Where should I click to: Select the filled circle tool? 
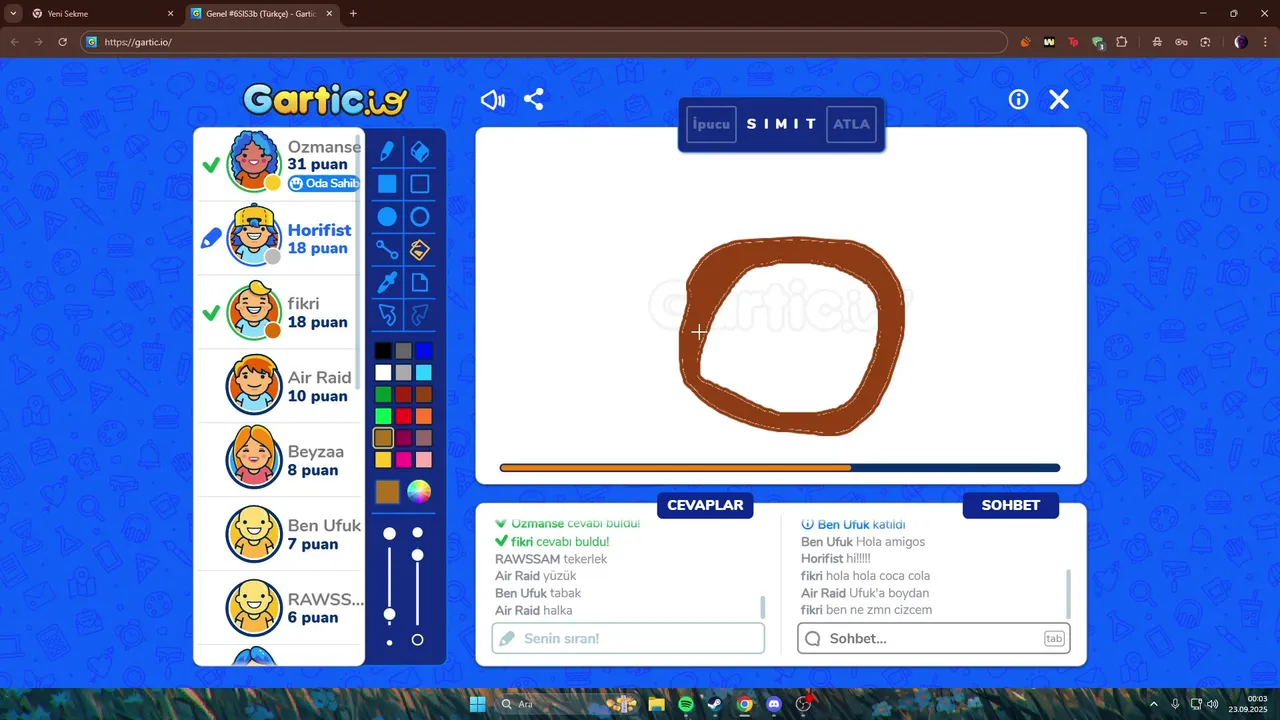coord(387,217)
